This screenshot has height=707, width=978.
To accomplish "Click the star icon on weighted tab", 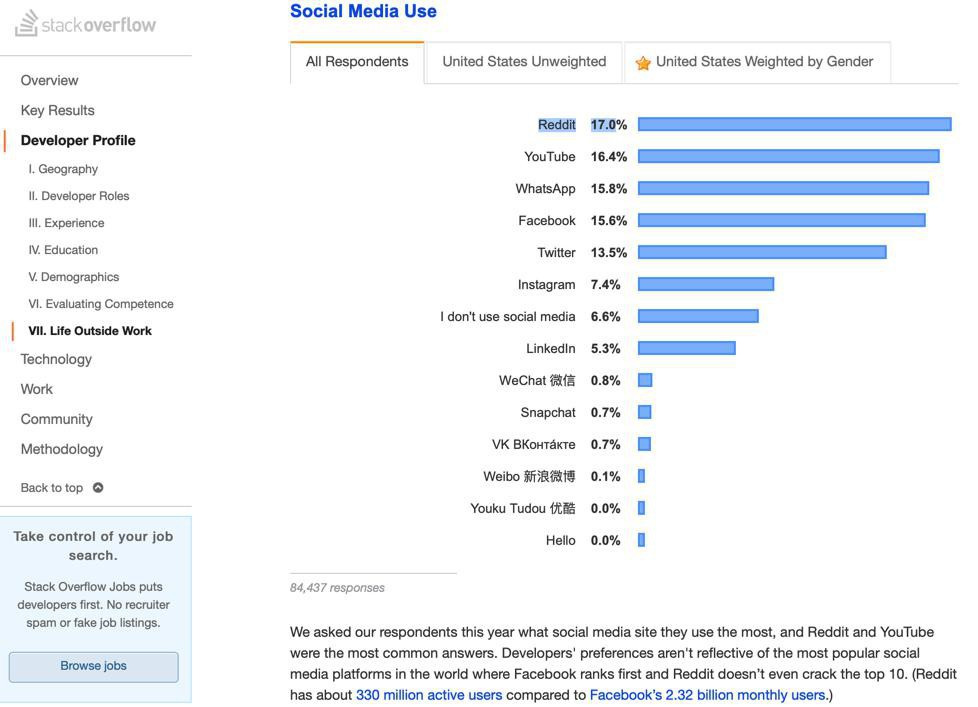I will pyautogui.click(x=643, y=63).
